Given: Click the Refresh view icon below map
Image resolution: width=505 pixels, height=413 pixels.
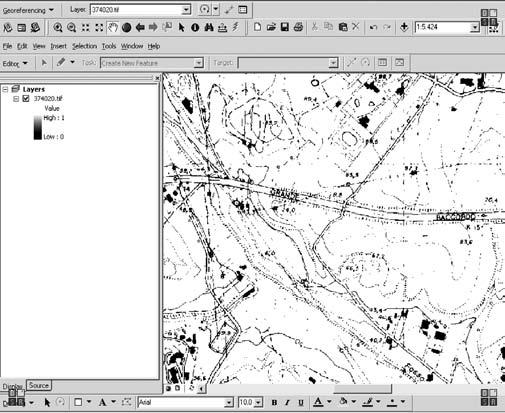Looking at the screenshot, I should [x=191, y=389].
